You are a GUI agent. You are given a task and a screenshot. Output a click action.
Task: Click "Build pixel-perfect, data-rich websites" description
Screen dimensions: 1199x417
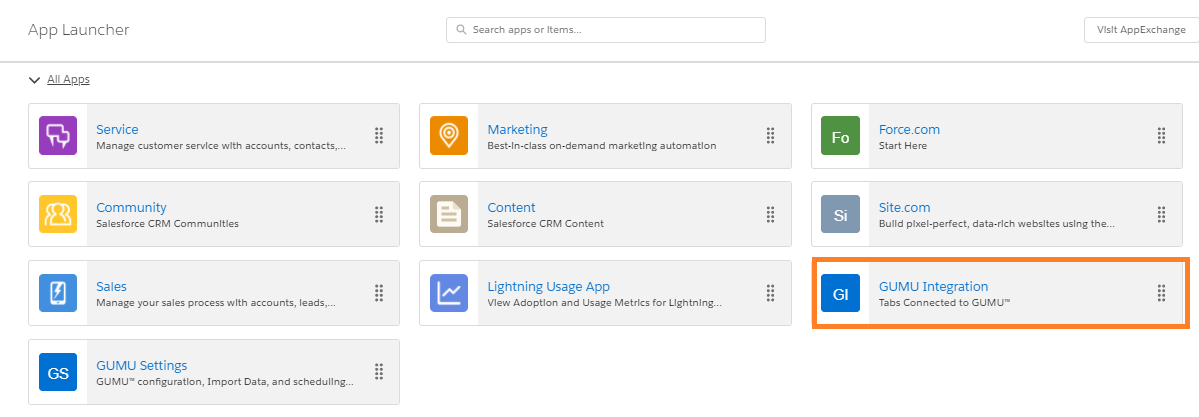click(x=996, y=223)
